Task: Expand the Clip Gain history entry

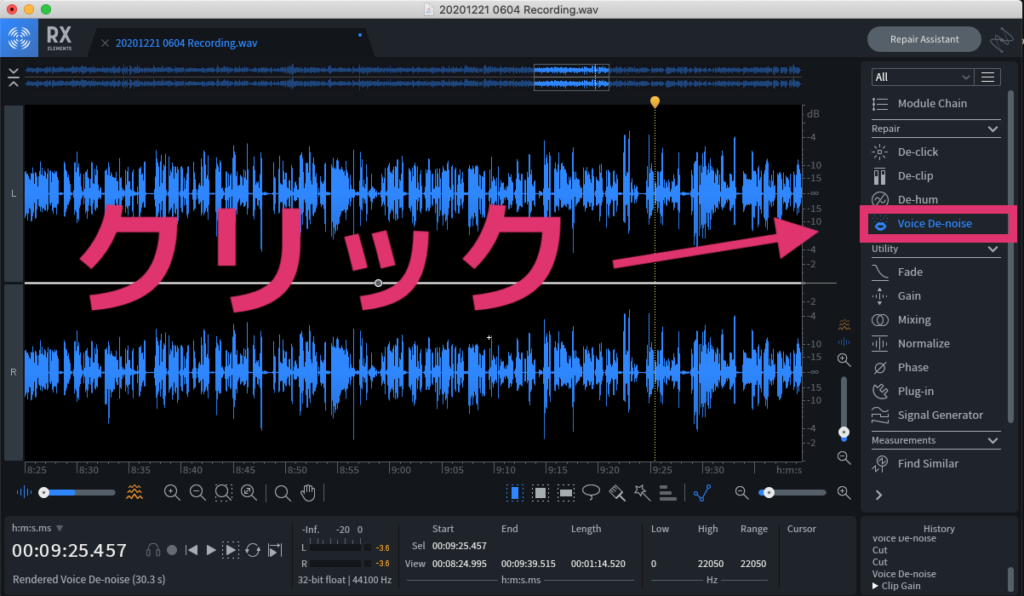Action: pos(875,586)
